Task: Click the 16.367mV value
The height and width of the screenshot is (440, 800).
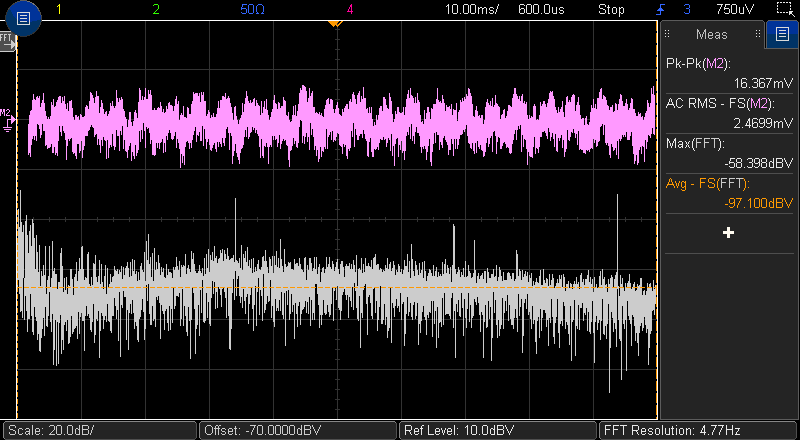Action: pos(763,83)
